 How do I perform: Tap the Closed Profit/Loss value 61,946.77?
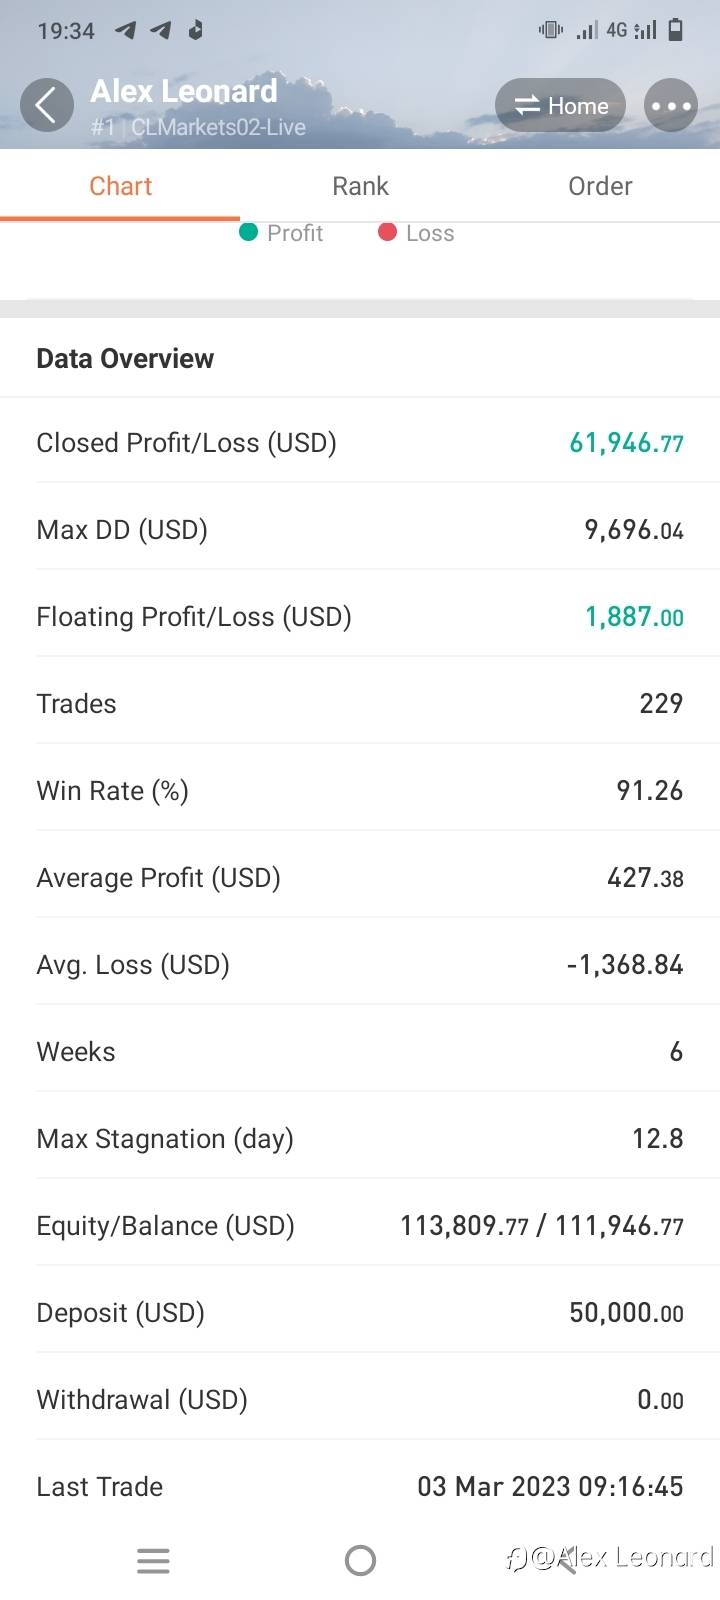(626, 443)
